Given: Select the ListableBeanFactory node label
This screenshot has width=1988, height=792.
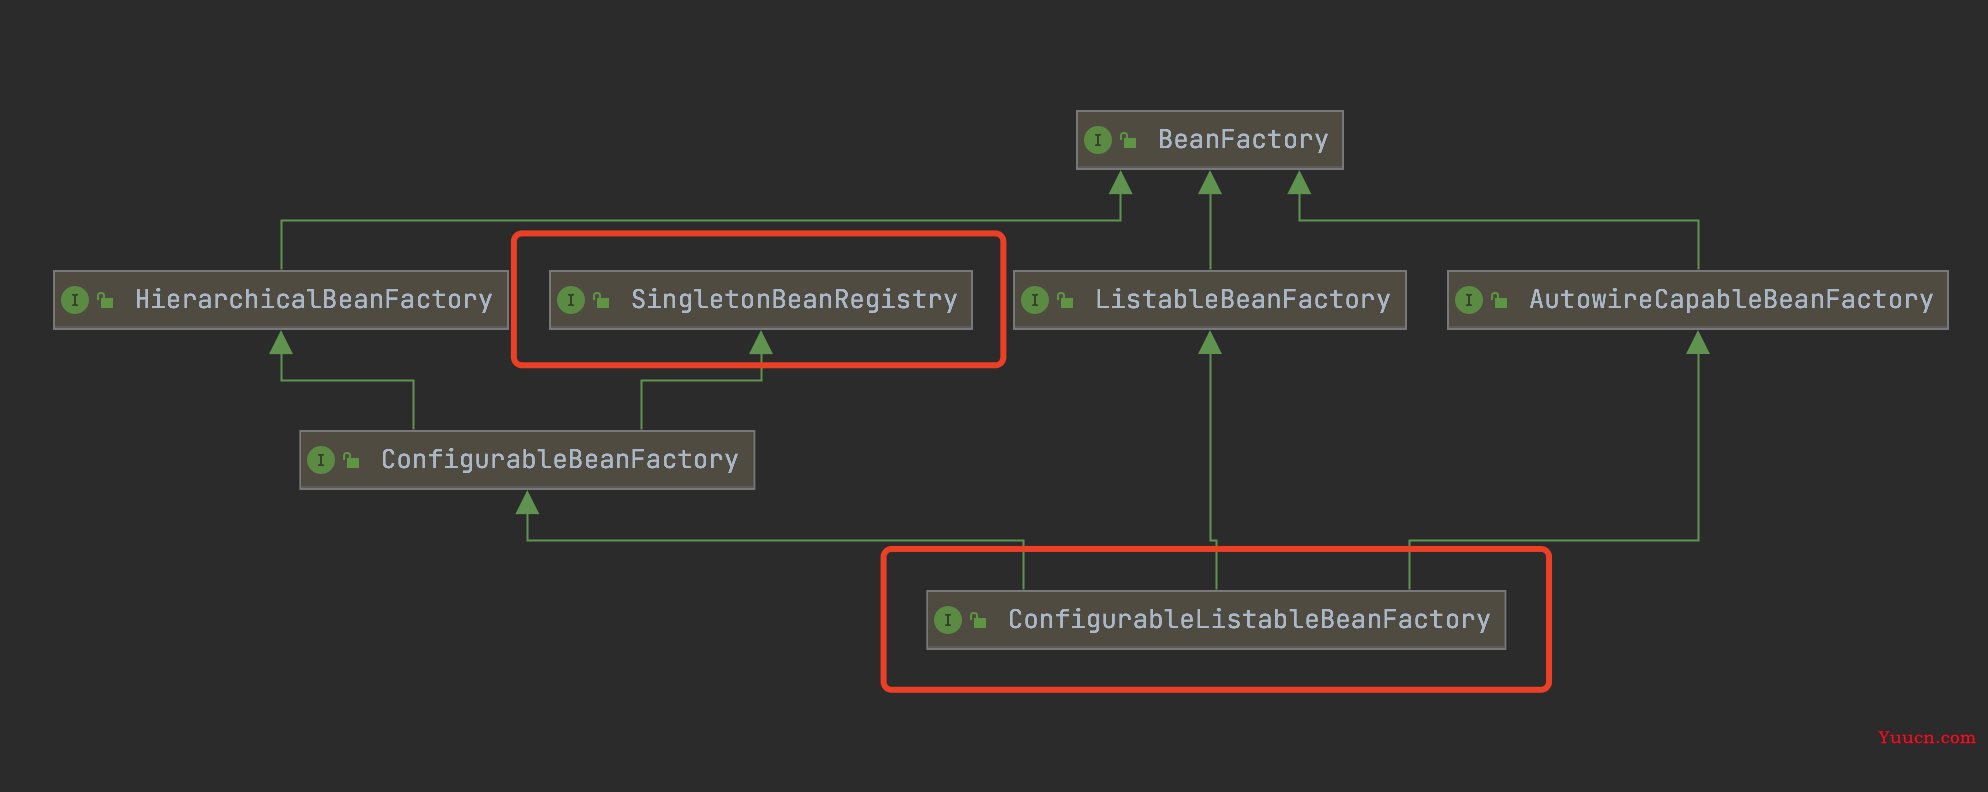Looking at the screenshot, I should pos(1243,300).
